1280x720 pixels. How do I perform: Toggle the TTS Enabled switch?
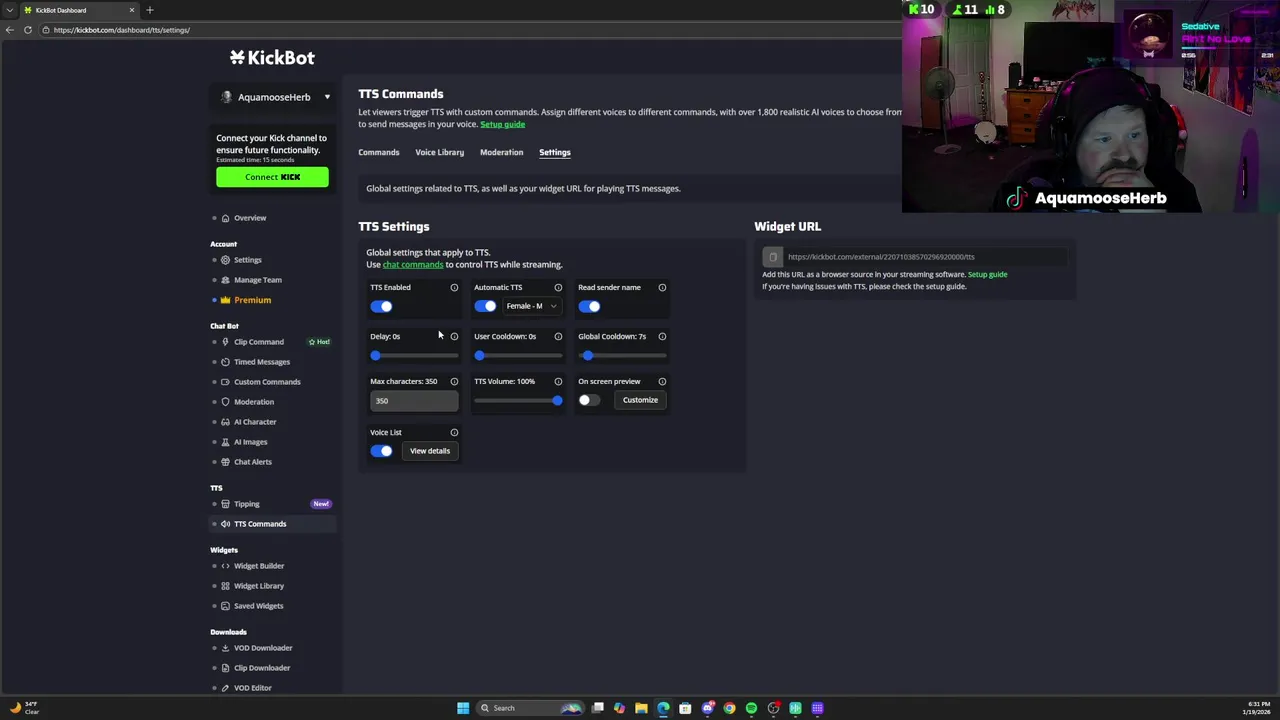click(x=381, y=307)
